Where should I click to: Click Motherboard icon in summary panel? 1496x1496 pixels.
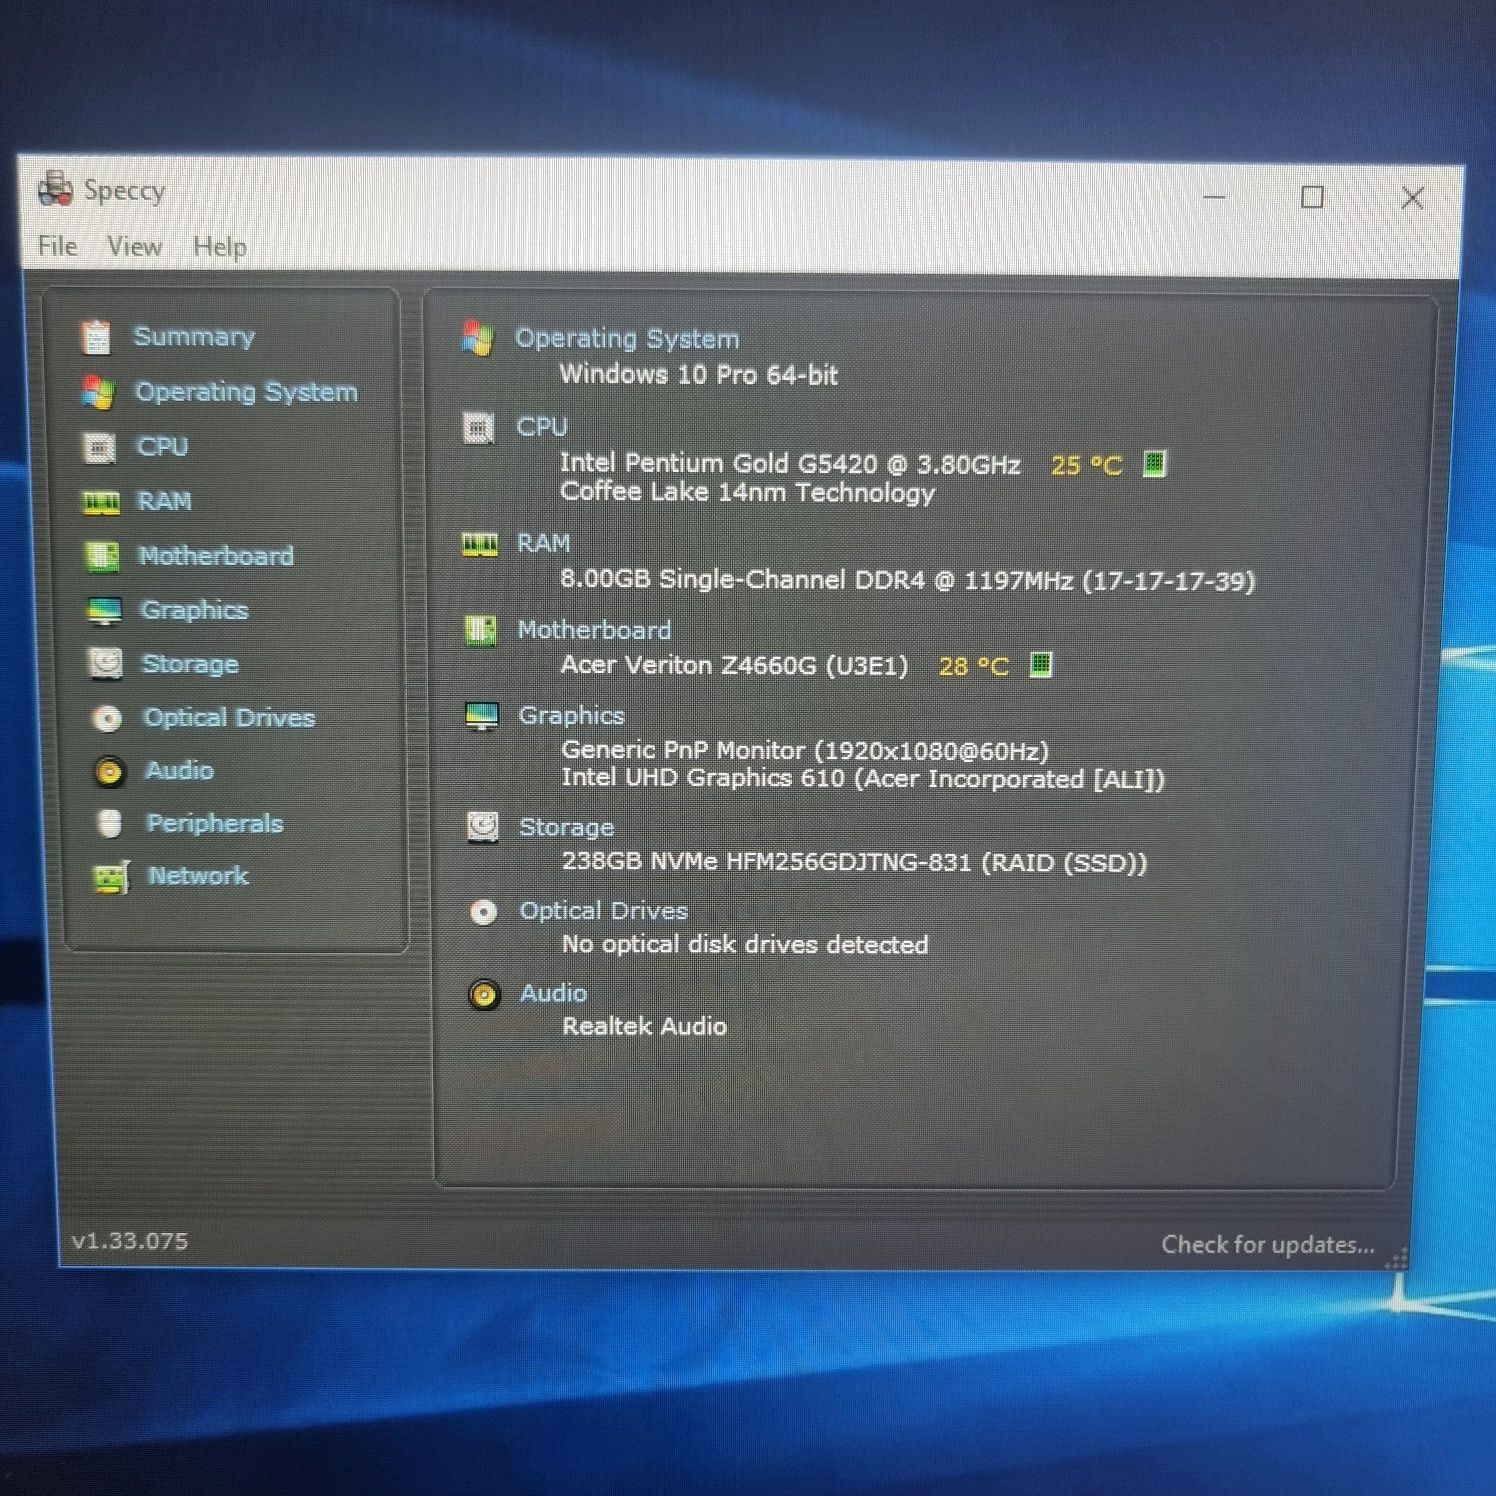click(481, 630)
